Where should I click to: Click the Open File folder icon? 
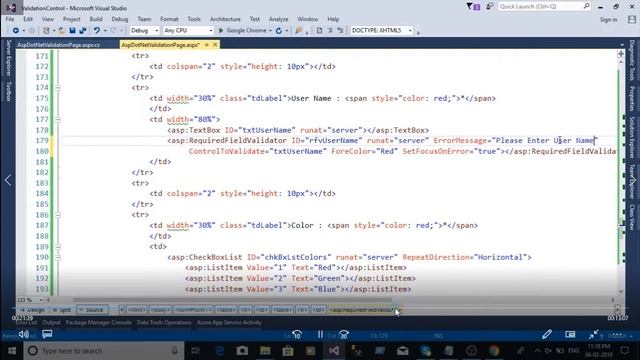click(x=62, y=31)
